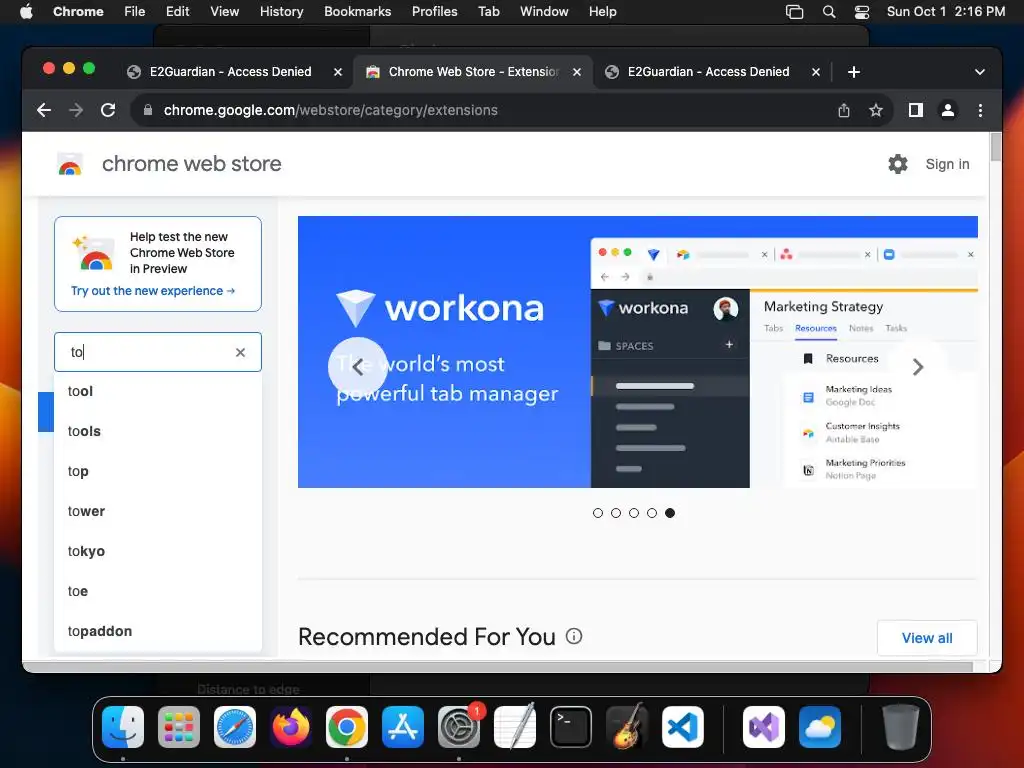Open the Workona promotional banner
This screenshot has height=768, width=1024.
click(x=637, y=352)
